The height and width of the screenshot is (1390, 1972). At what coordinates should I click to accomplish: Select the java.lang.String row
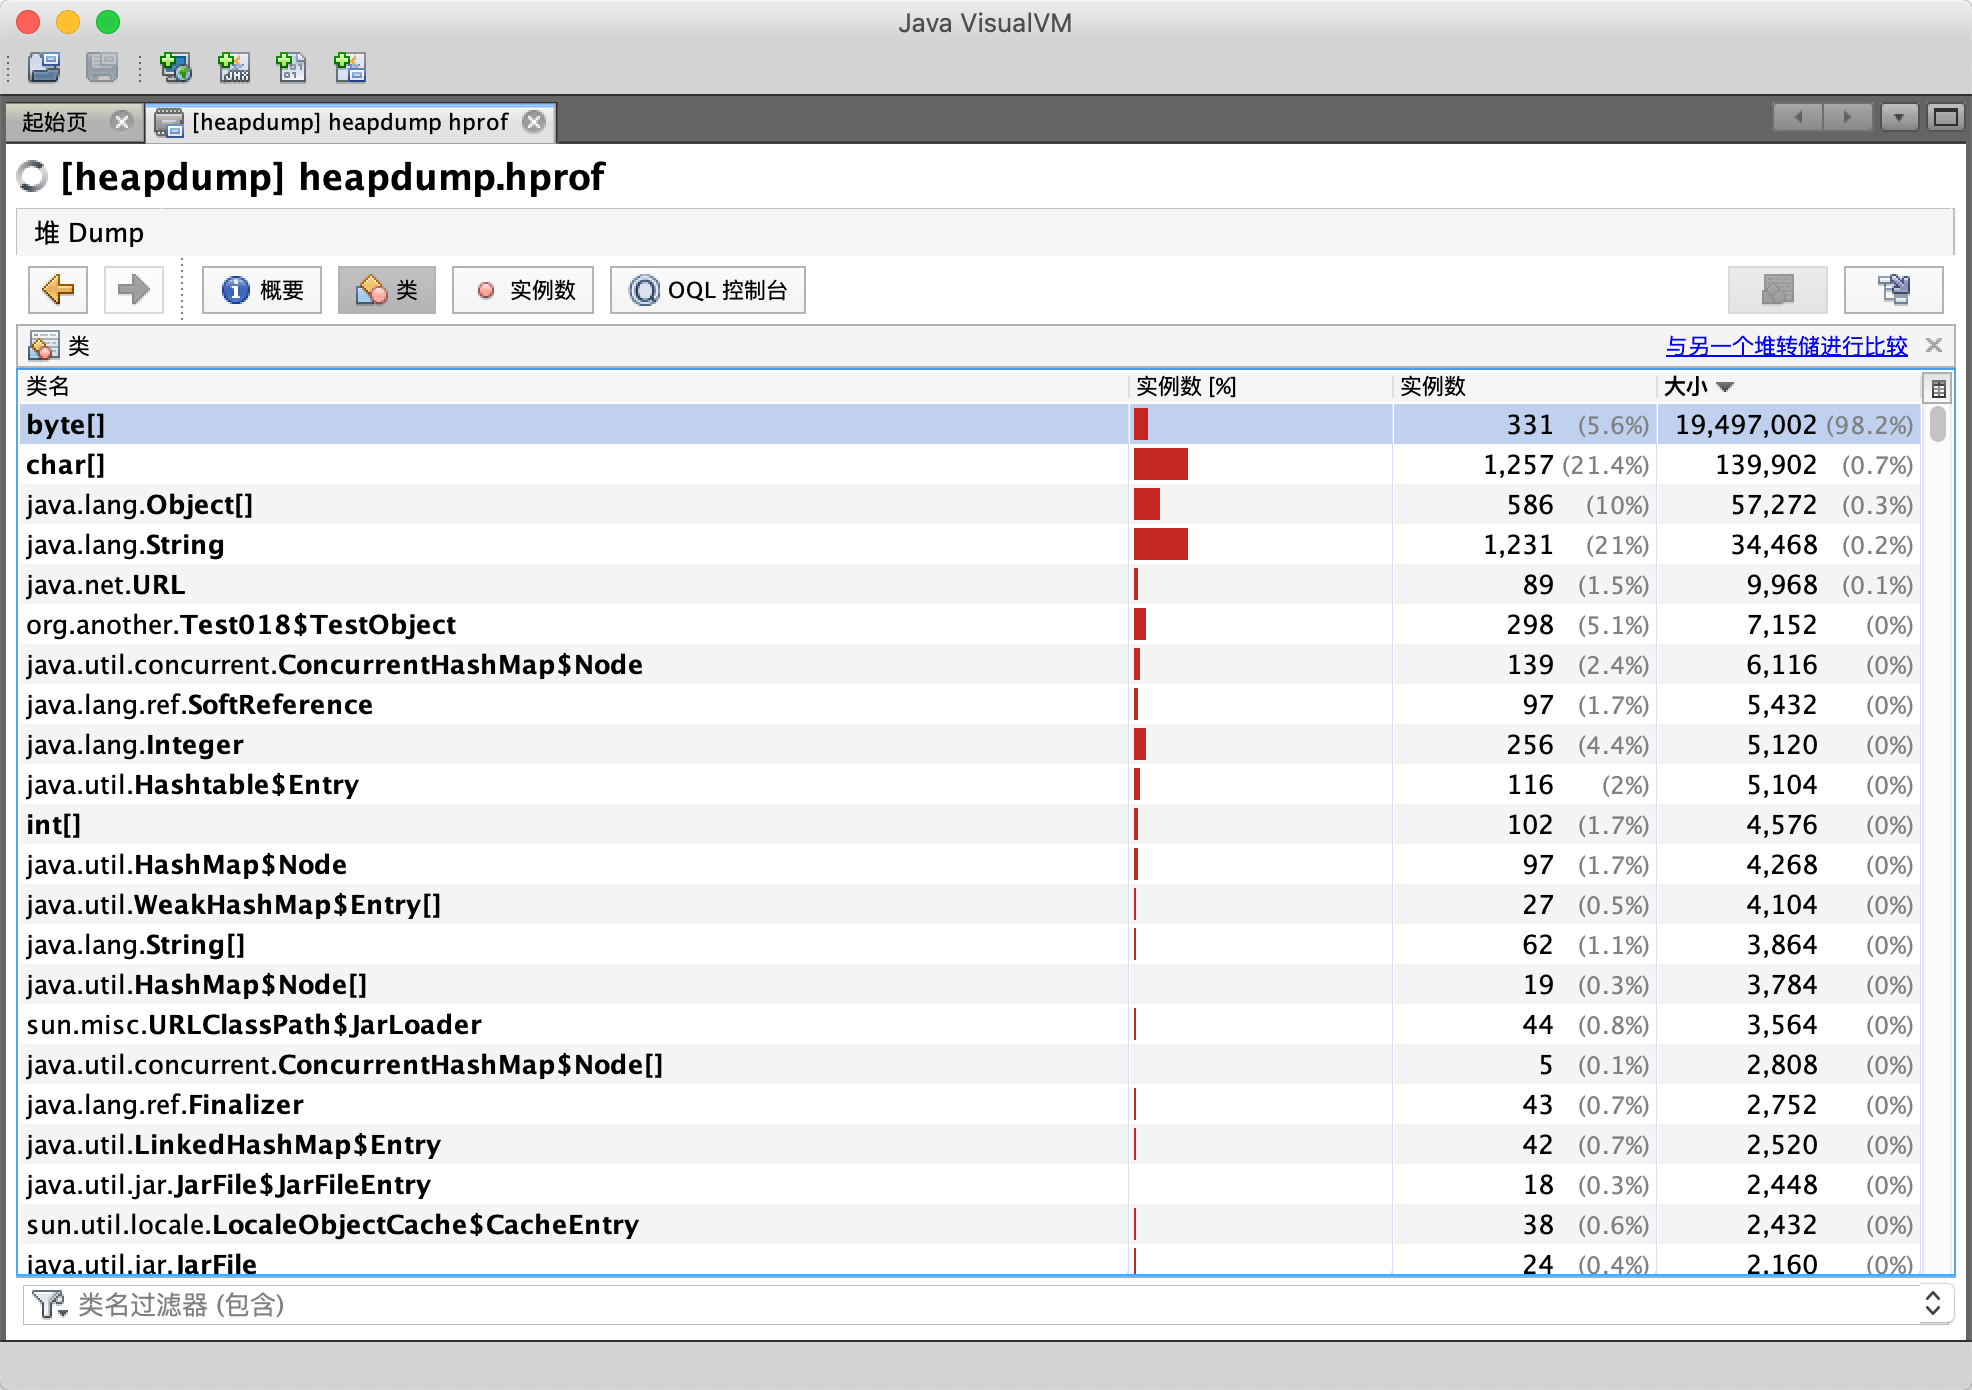coord(970,544)
